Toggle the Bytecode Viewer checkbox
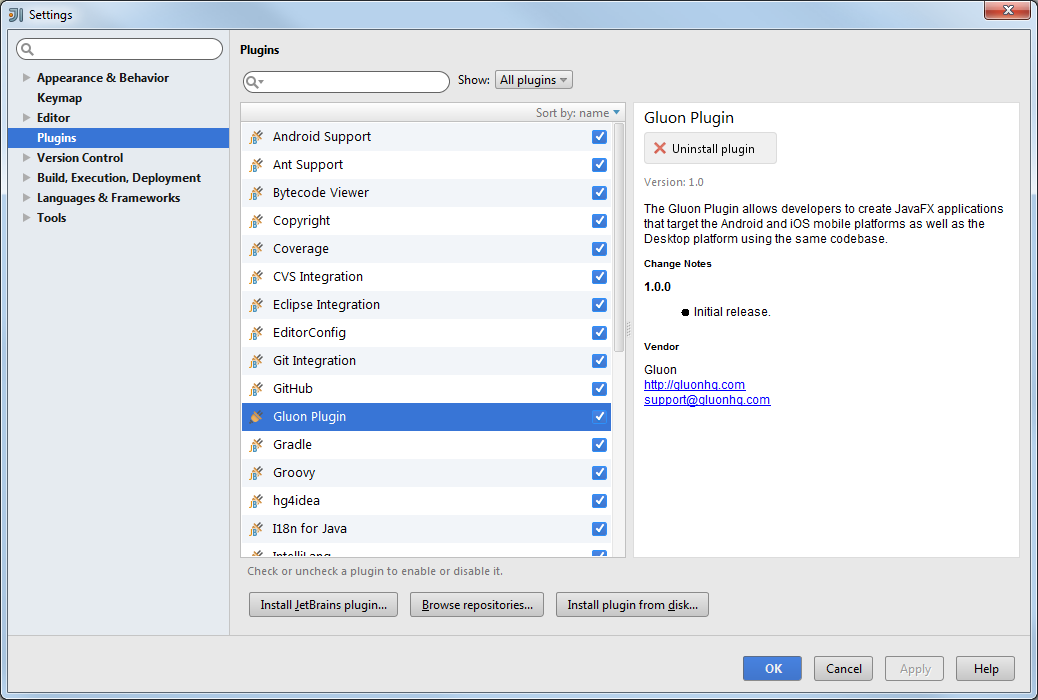 coord(599,193)
